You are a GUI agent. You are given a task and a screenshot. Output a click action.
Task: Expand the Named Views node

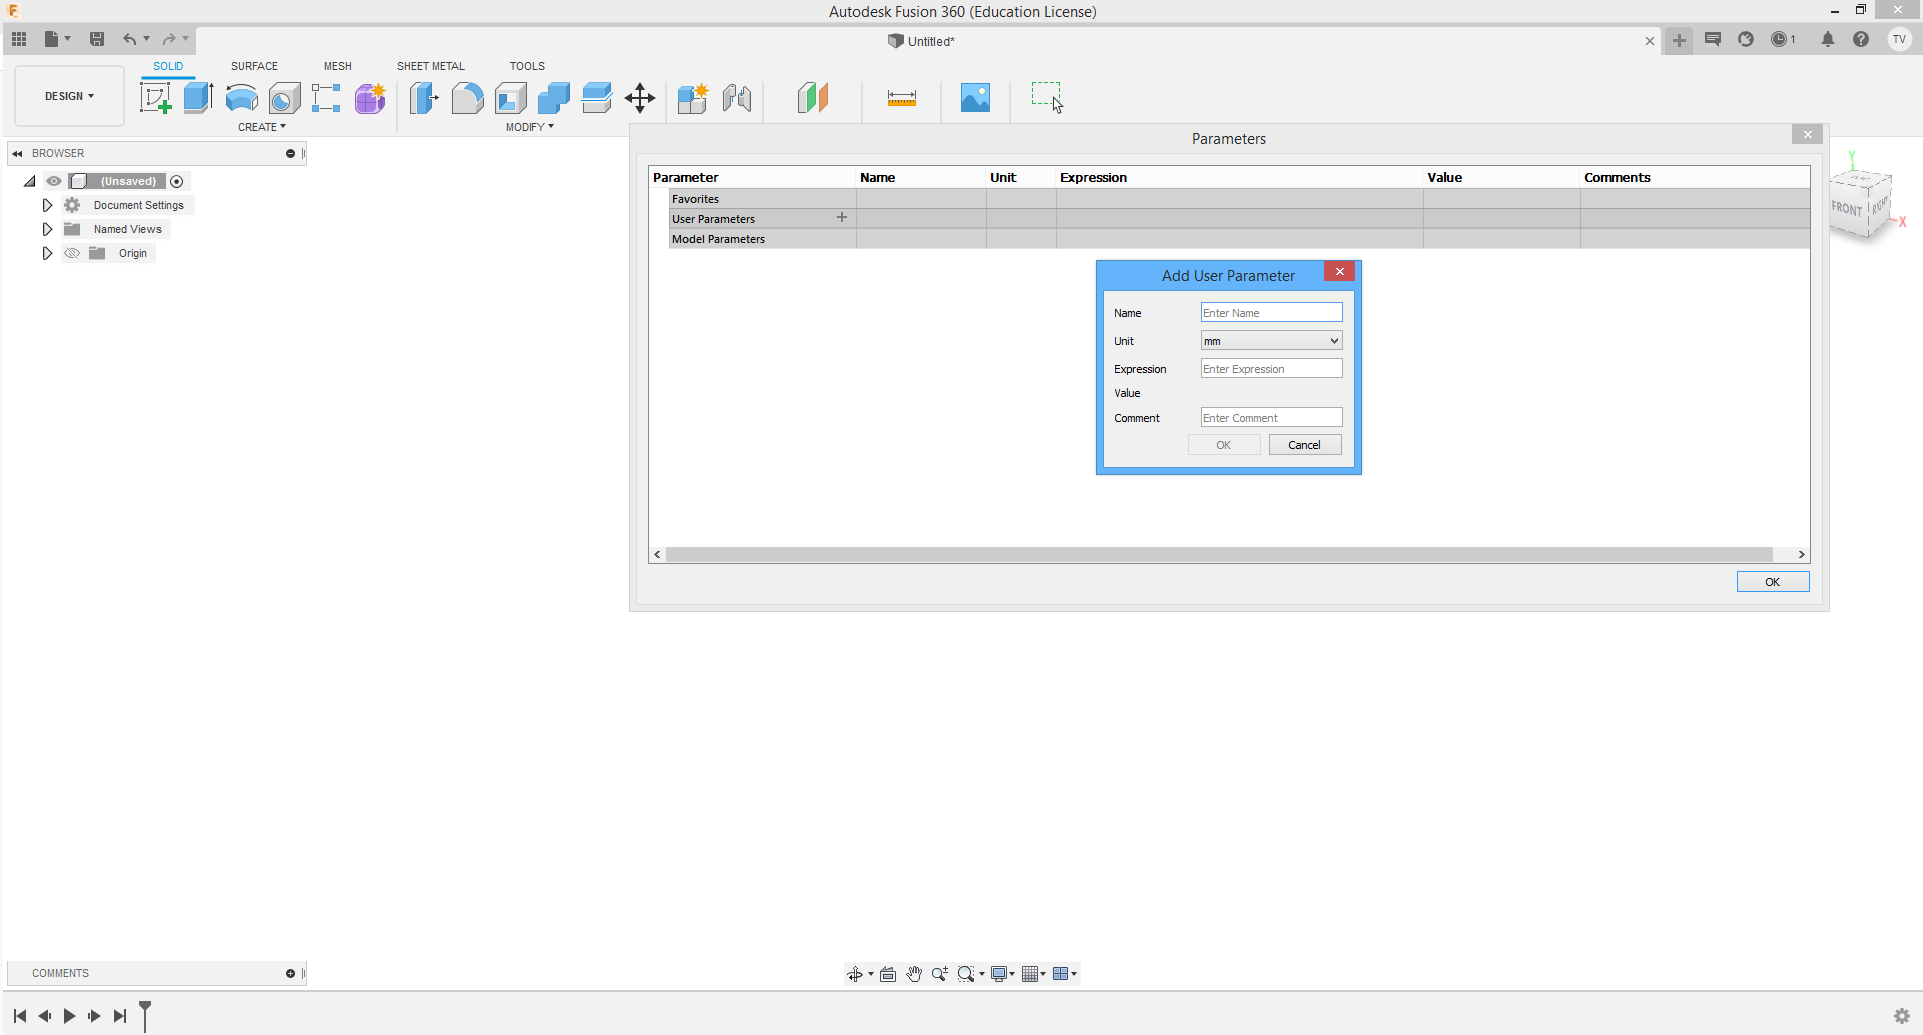47,229
